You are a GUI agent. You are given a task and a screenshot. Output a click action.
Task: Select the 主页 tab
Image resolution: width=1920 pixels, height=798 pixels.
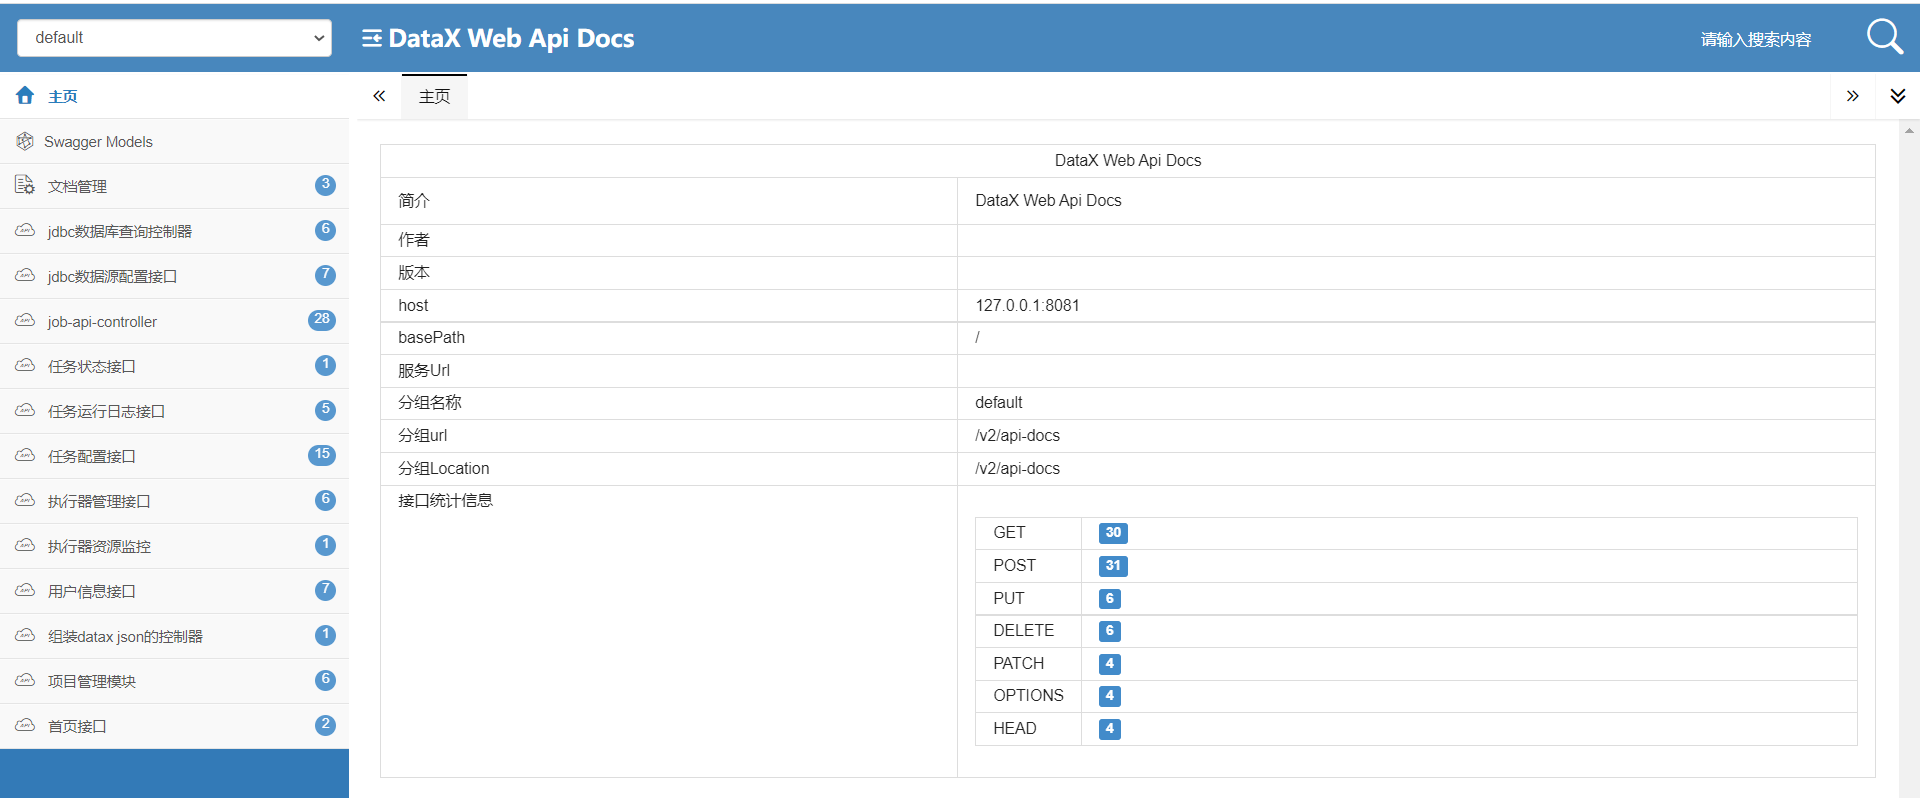tap(434, 96)
